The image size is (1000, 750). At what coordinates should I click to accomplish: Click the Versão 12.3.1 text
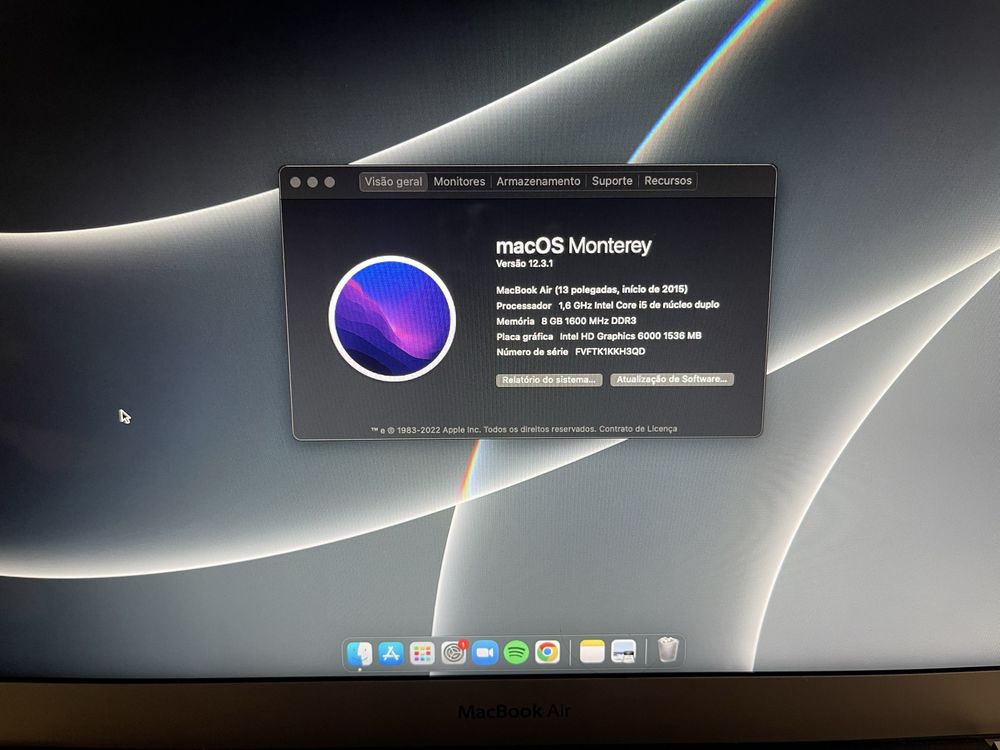524,263
